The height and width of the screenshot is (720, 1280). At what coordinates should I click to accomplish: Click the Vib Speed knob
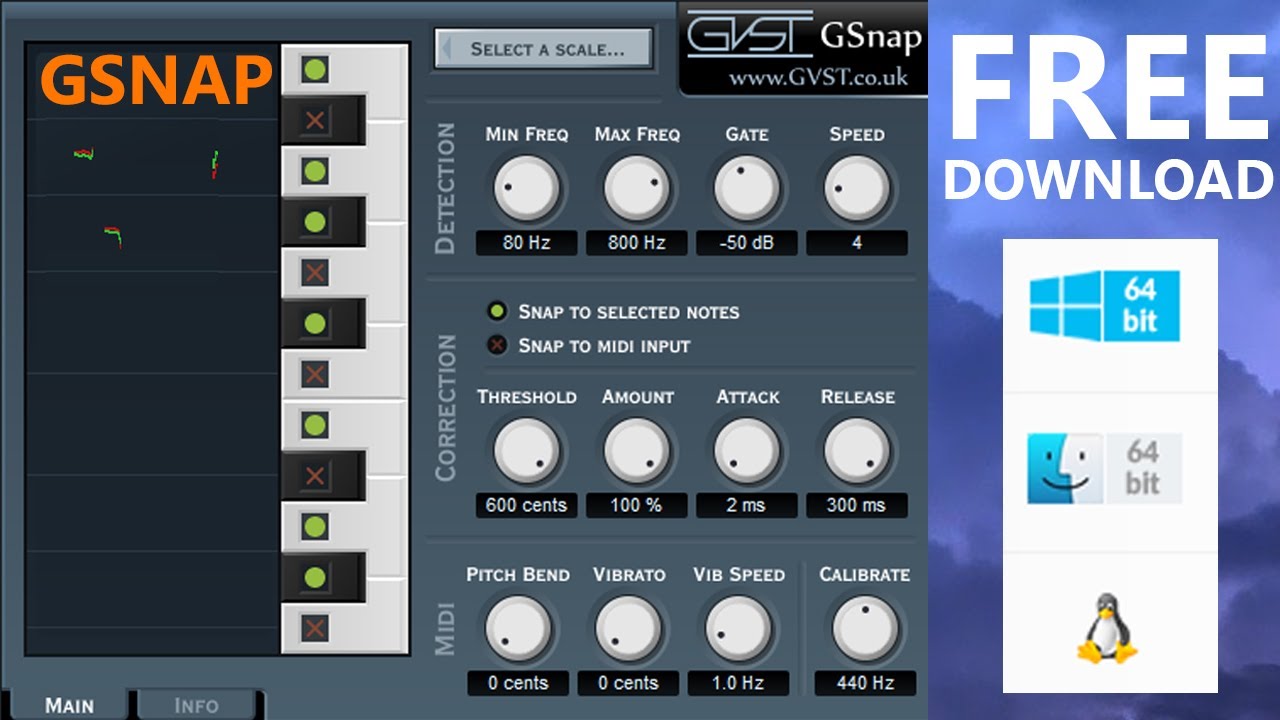click(x=738, y=629)
